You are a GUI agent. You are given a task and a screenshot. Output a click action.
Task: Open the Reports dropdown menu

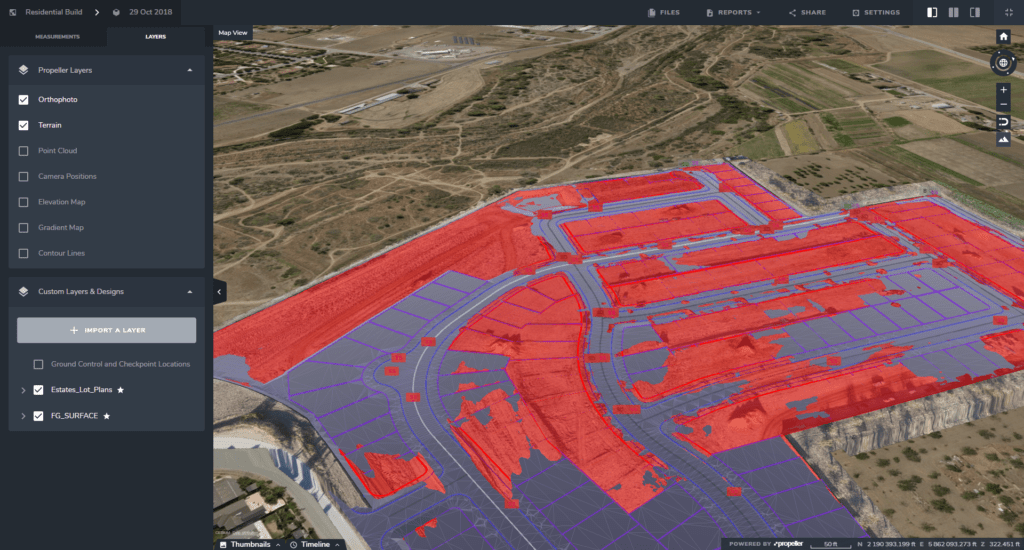(733, 13)
